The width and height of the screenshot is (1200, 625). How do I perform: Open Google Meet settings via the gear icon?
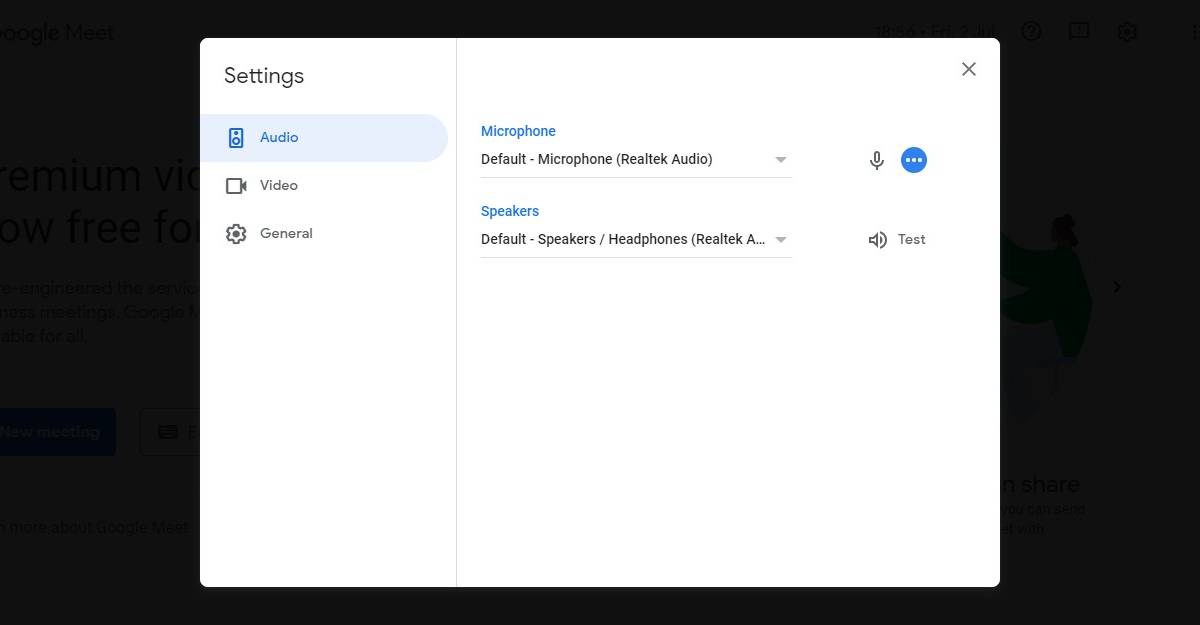[1127, 31]
